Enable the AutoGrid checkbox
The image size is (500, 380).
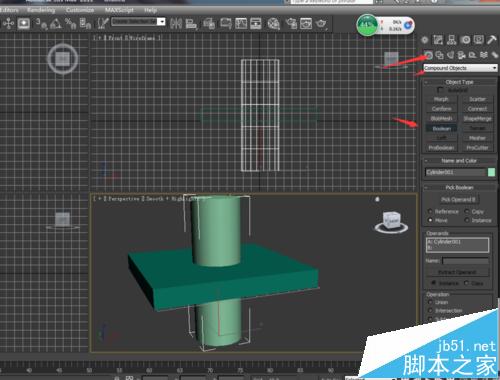point(440,90)
